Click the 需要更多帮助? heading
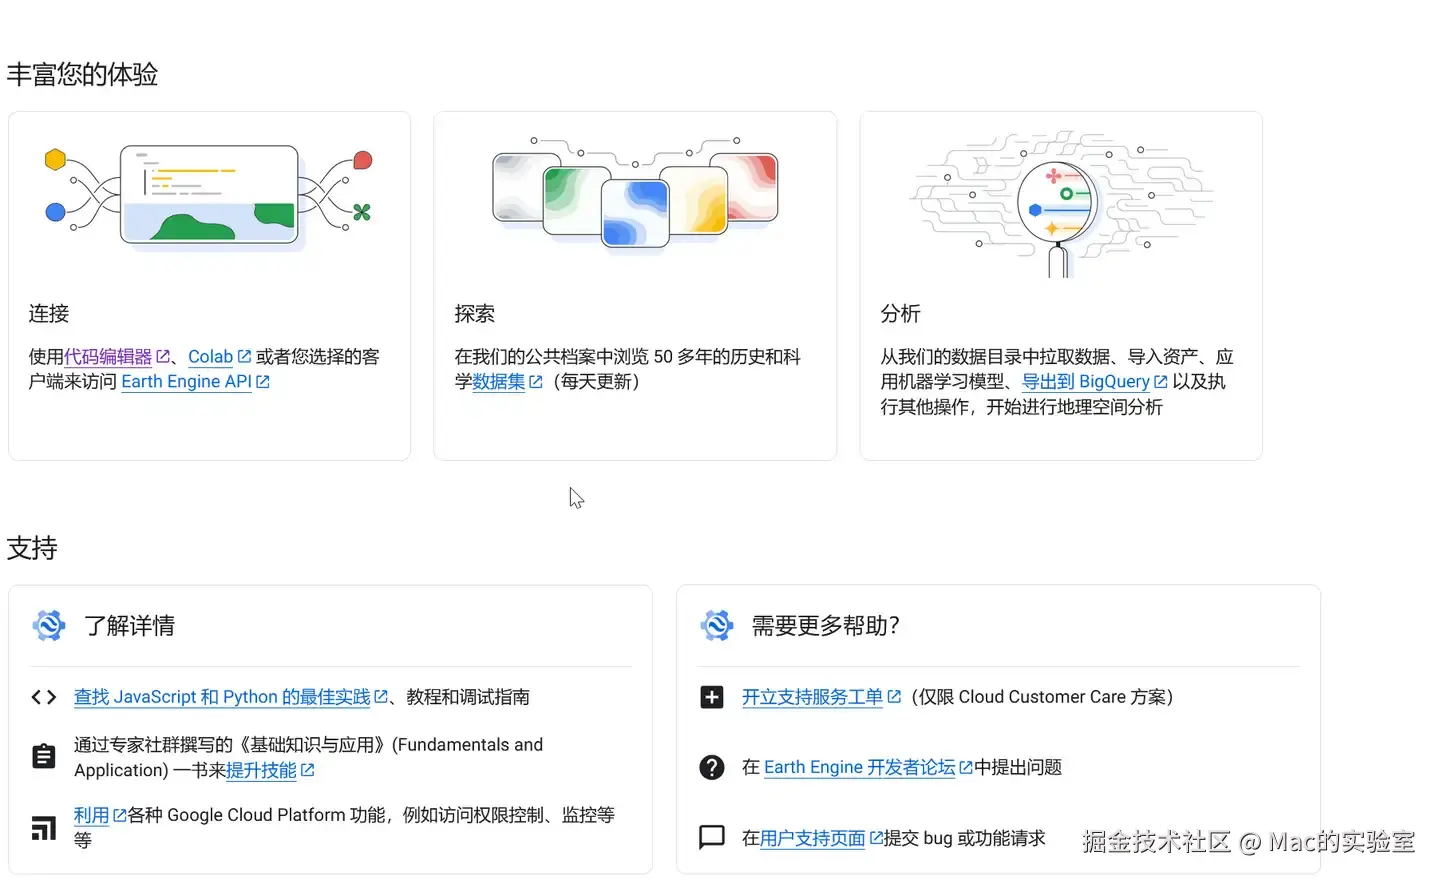The width and height of the screenshot is (1440, 880). pos(826,626)
